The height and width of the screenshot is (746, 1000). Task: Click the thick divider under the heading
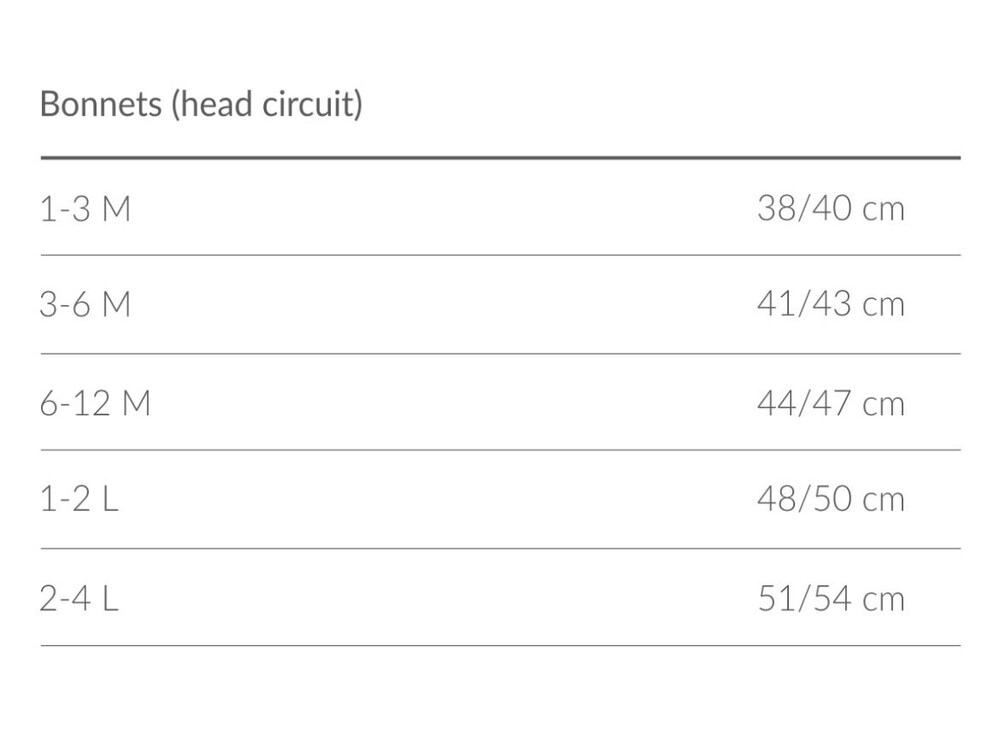click(500, 158)
